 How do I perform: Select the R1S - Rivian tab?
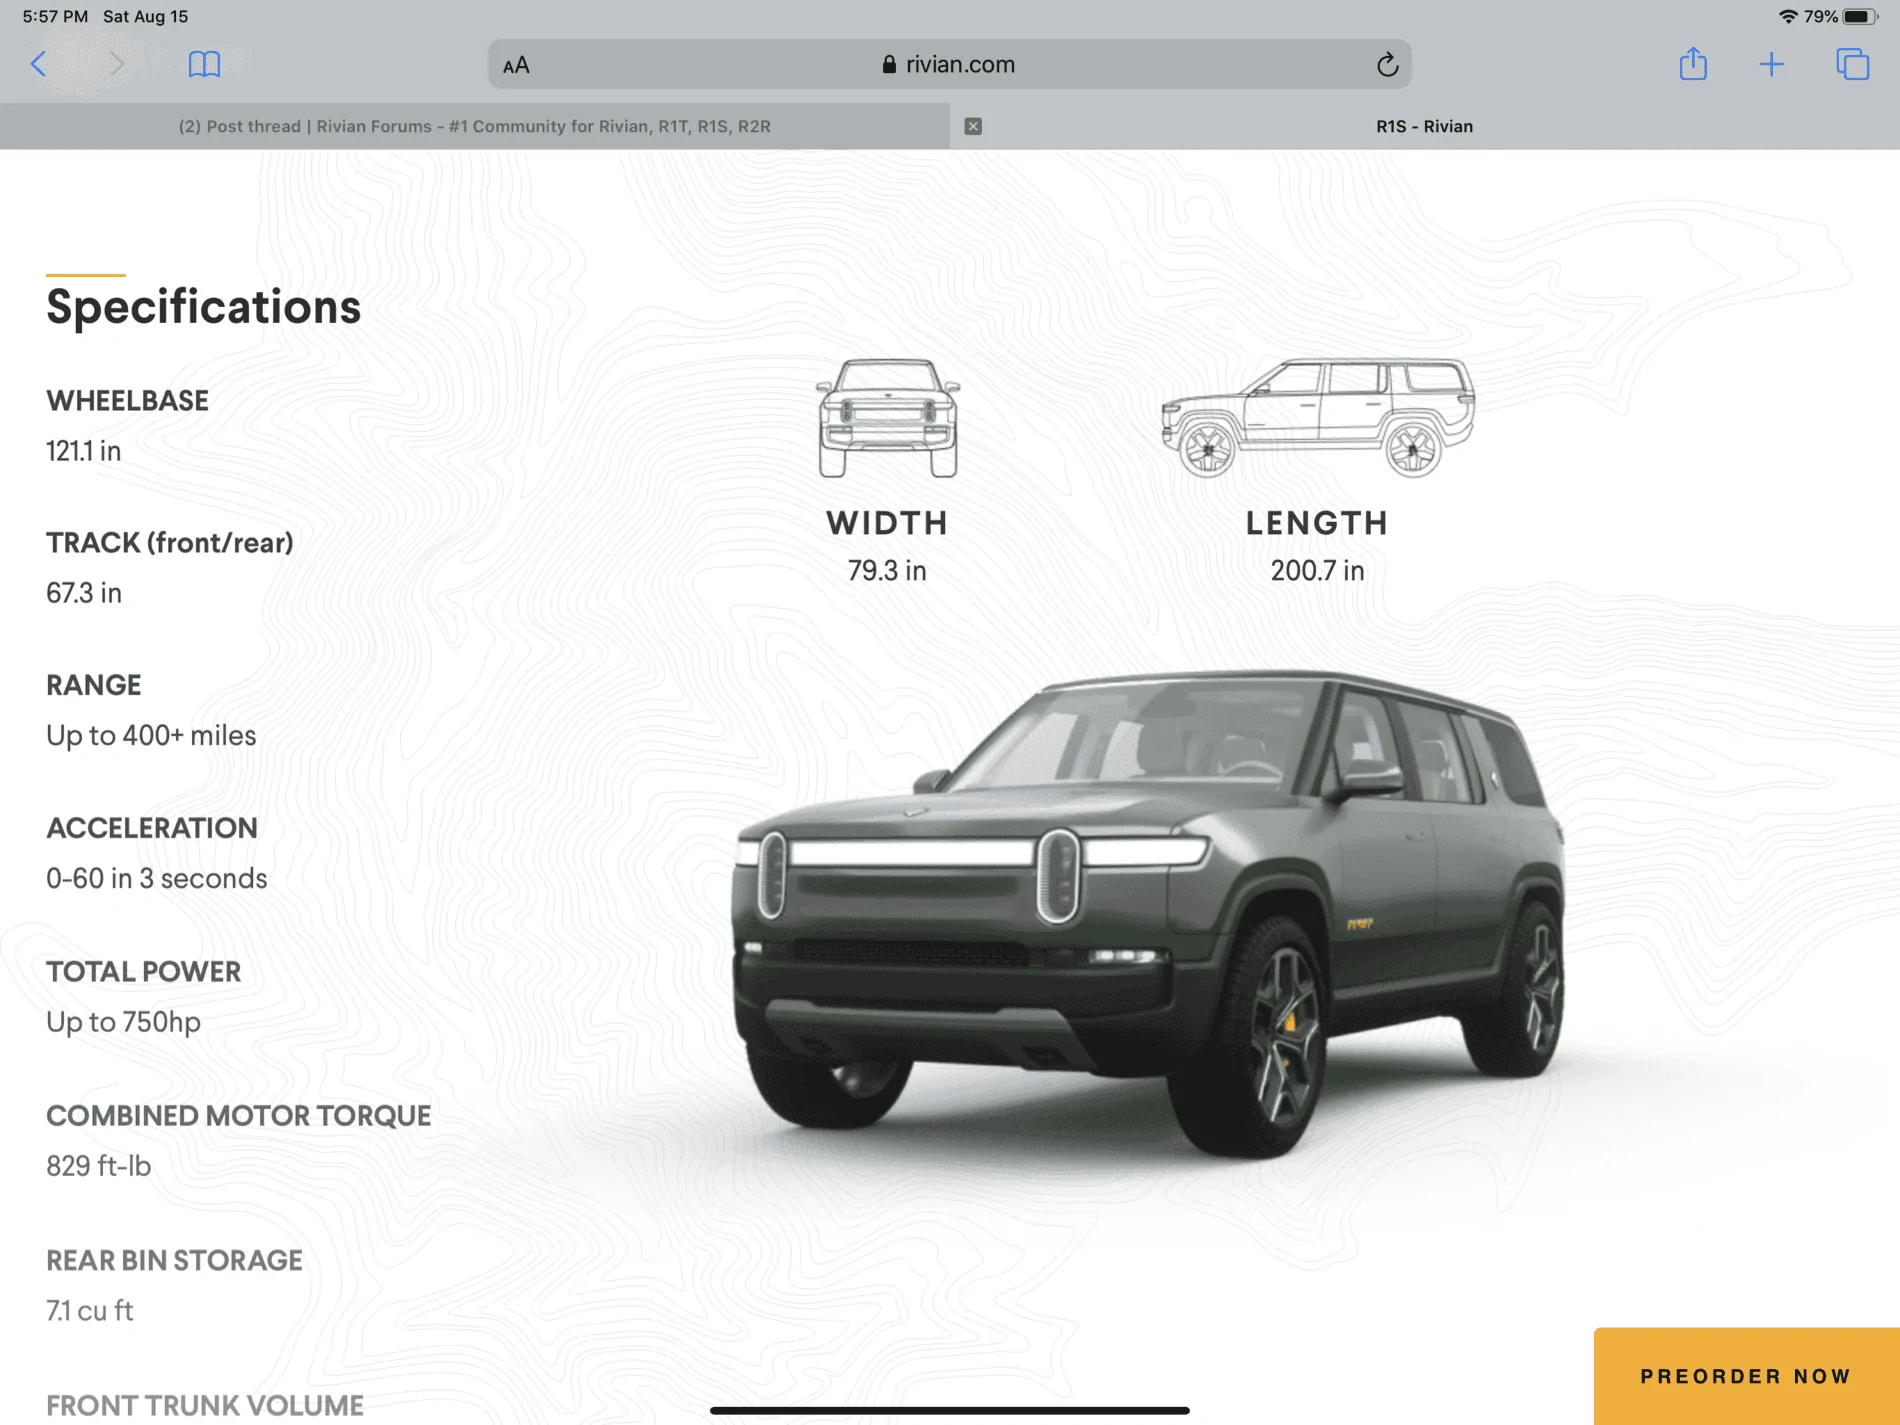click(x=1424, y=126)
